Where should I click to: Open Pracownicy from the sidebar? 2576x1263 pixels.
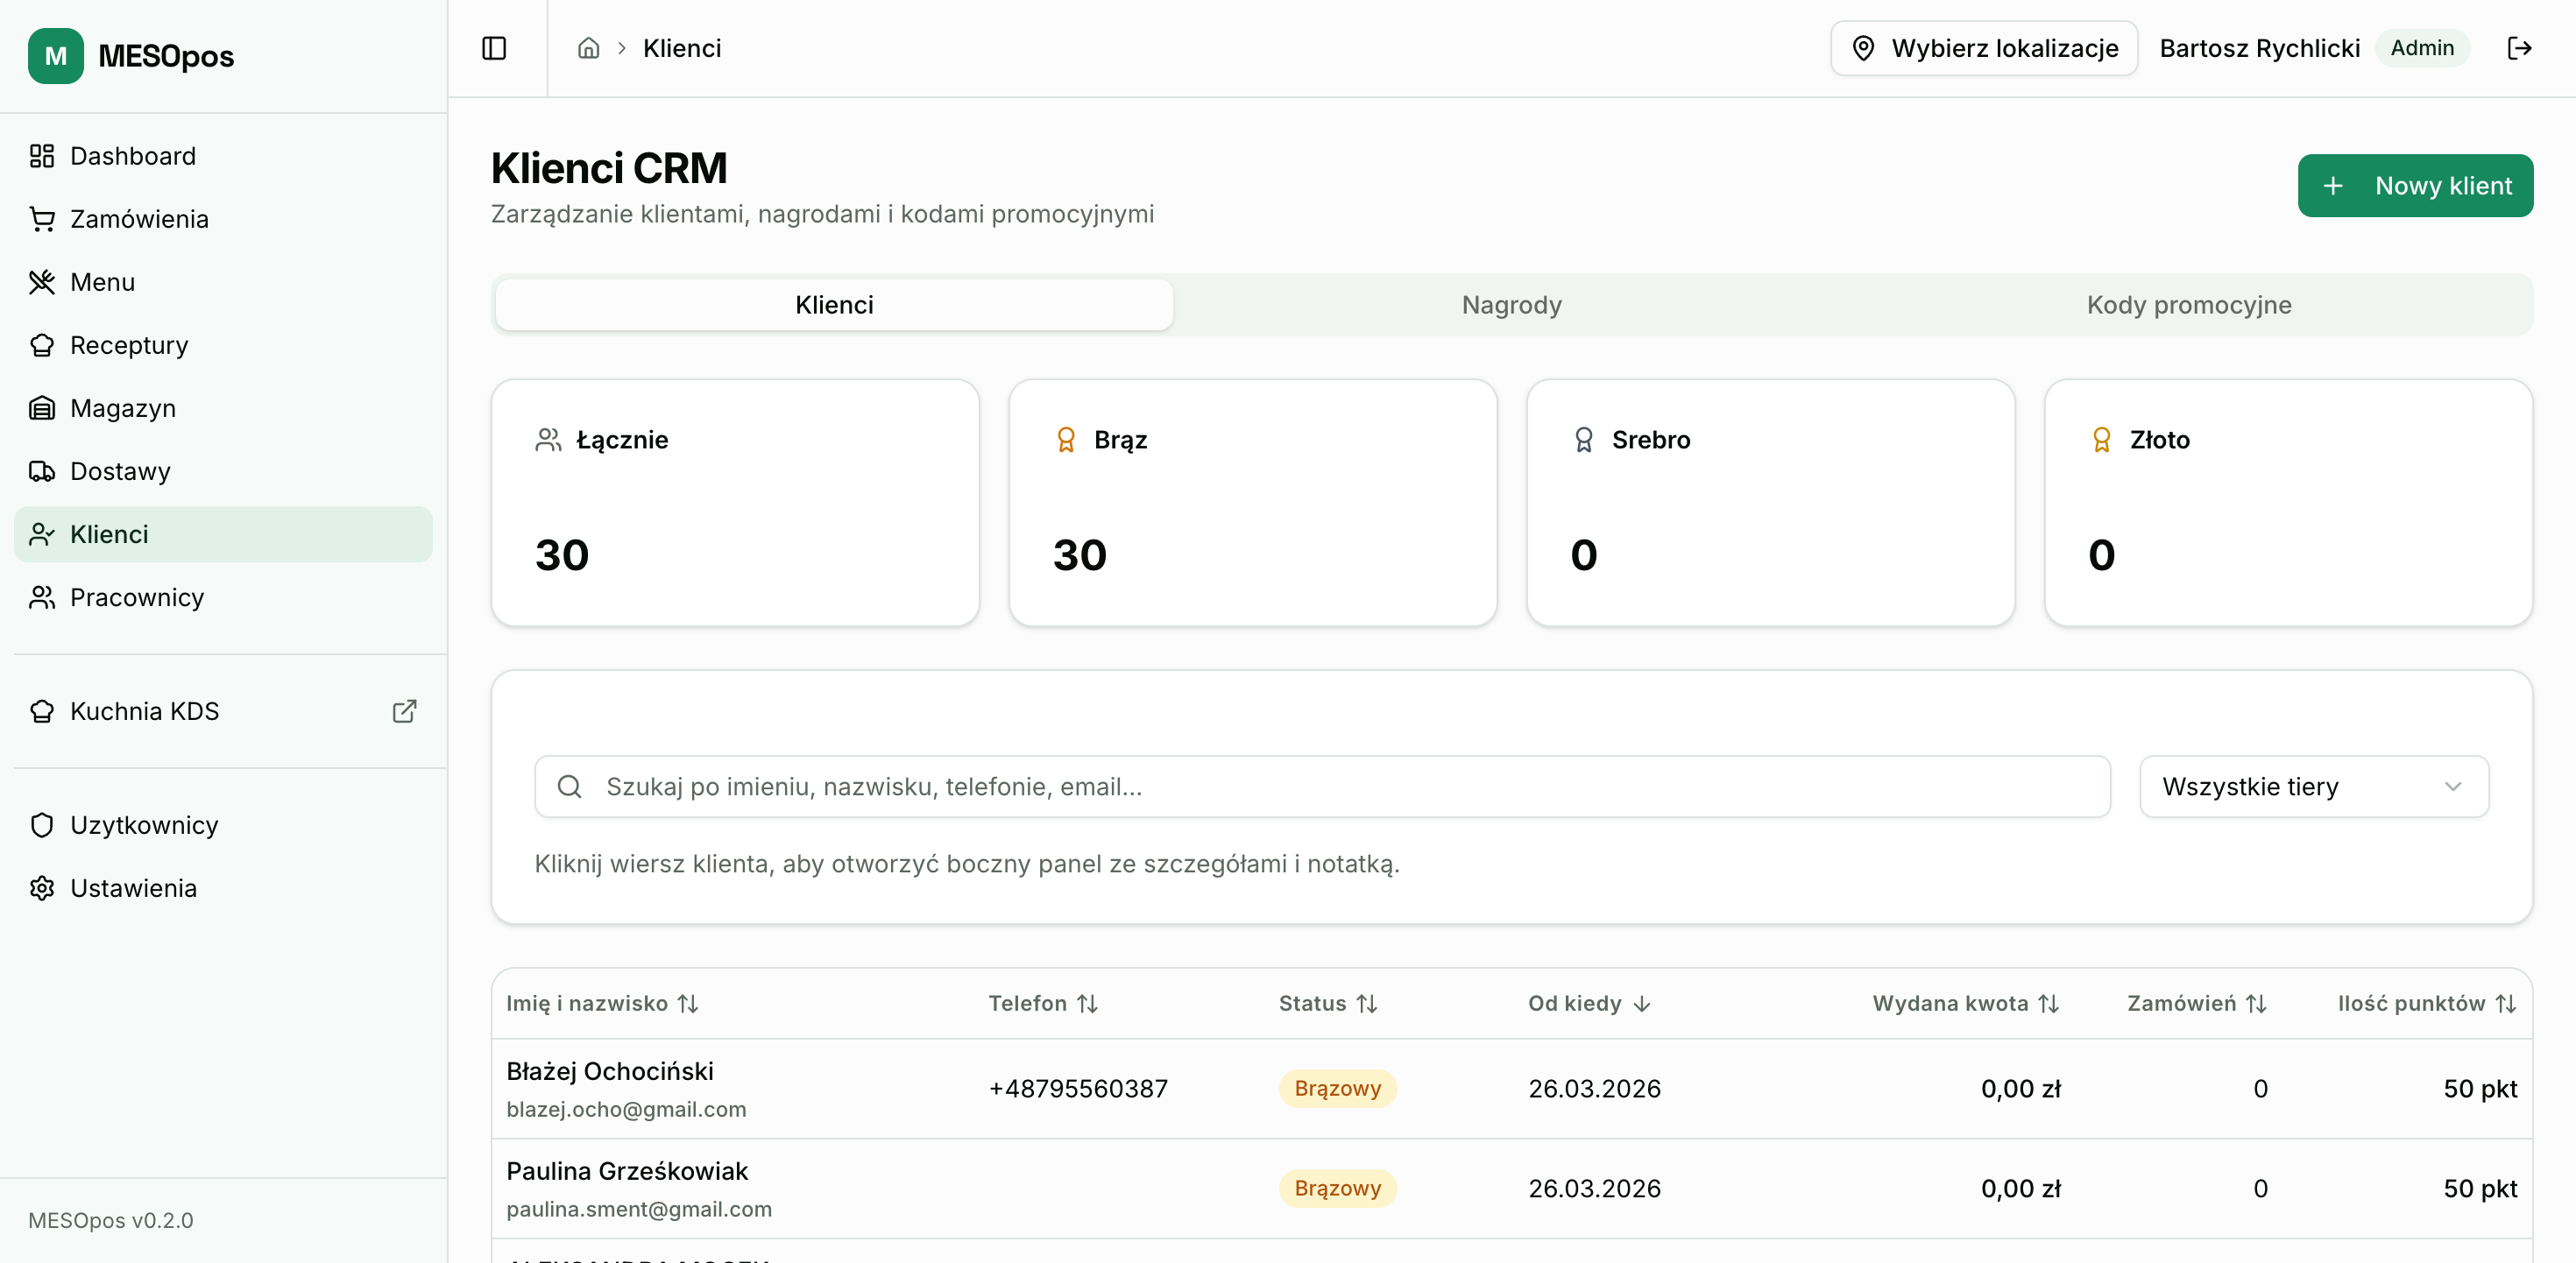[135, 597]
